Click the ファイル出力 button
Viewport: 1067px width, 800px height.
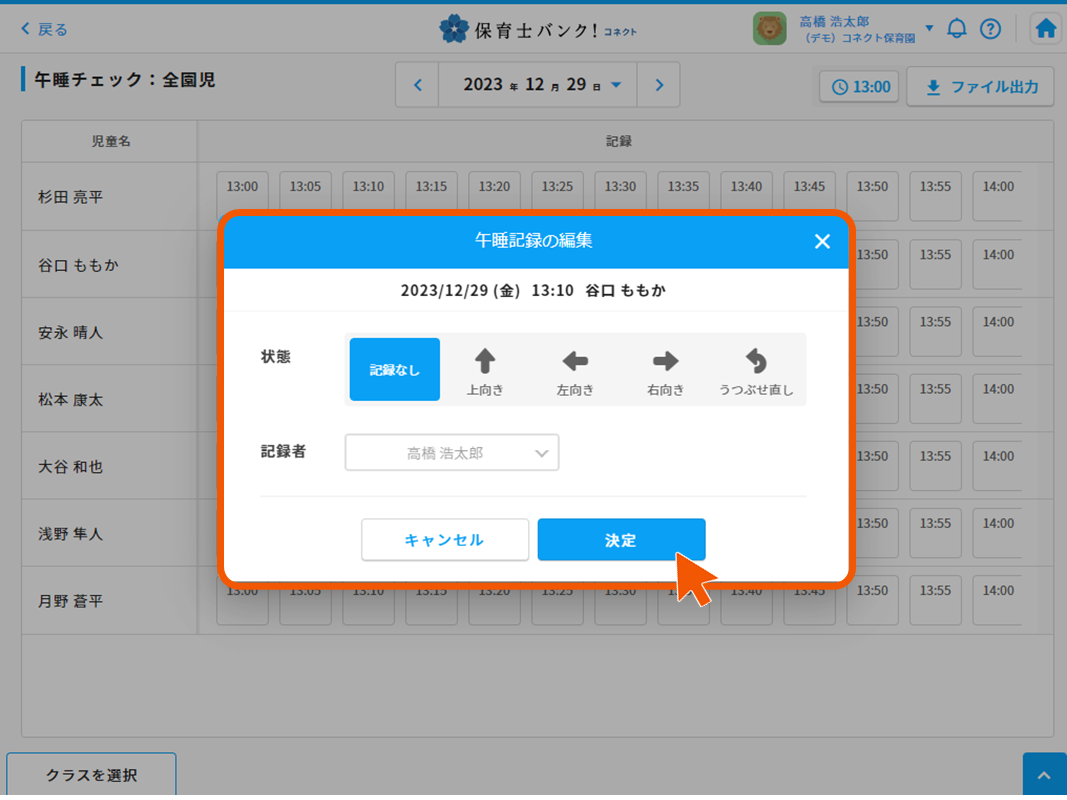[980, 87]
